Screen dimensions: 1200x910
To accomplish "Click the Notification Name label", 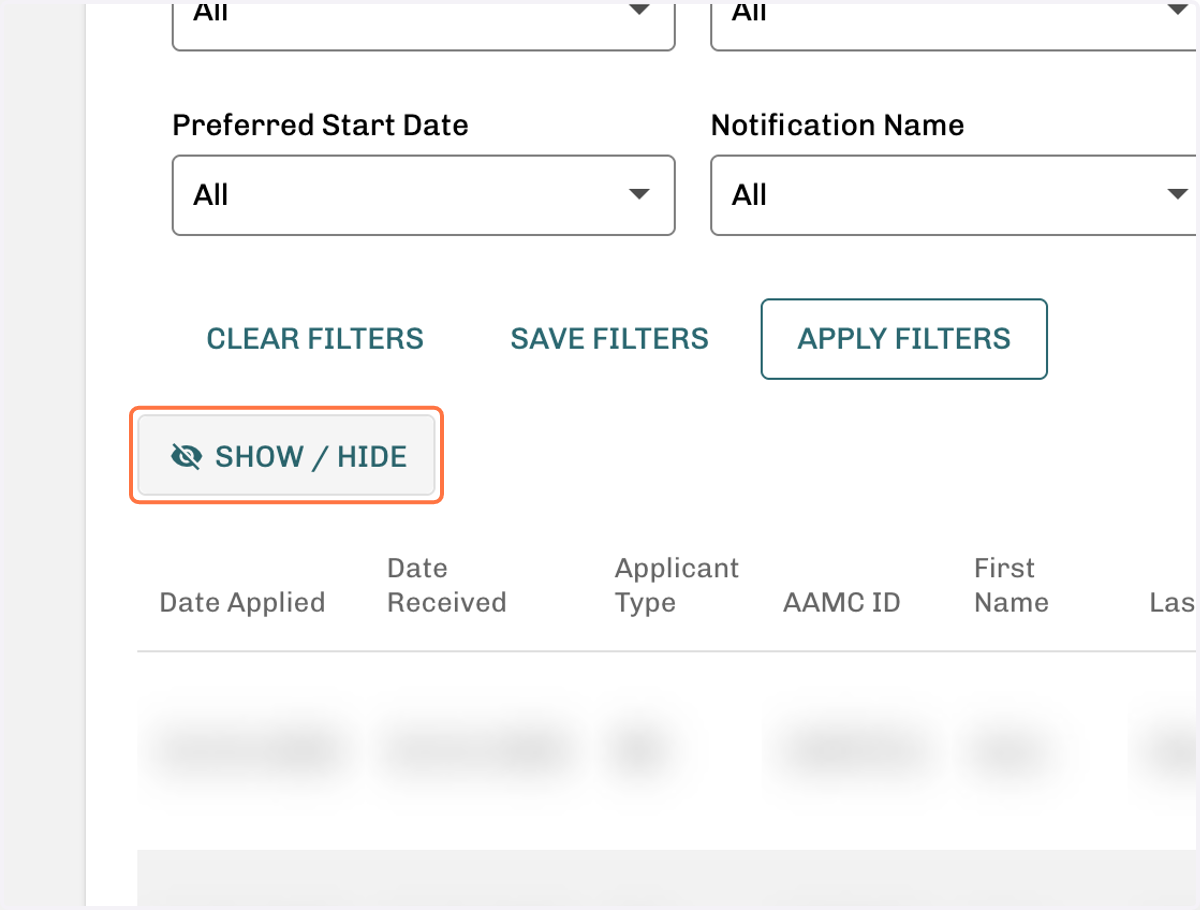I will [x=837, y=125].
